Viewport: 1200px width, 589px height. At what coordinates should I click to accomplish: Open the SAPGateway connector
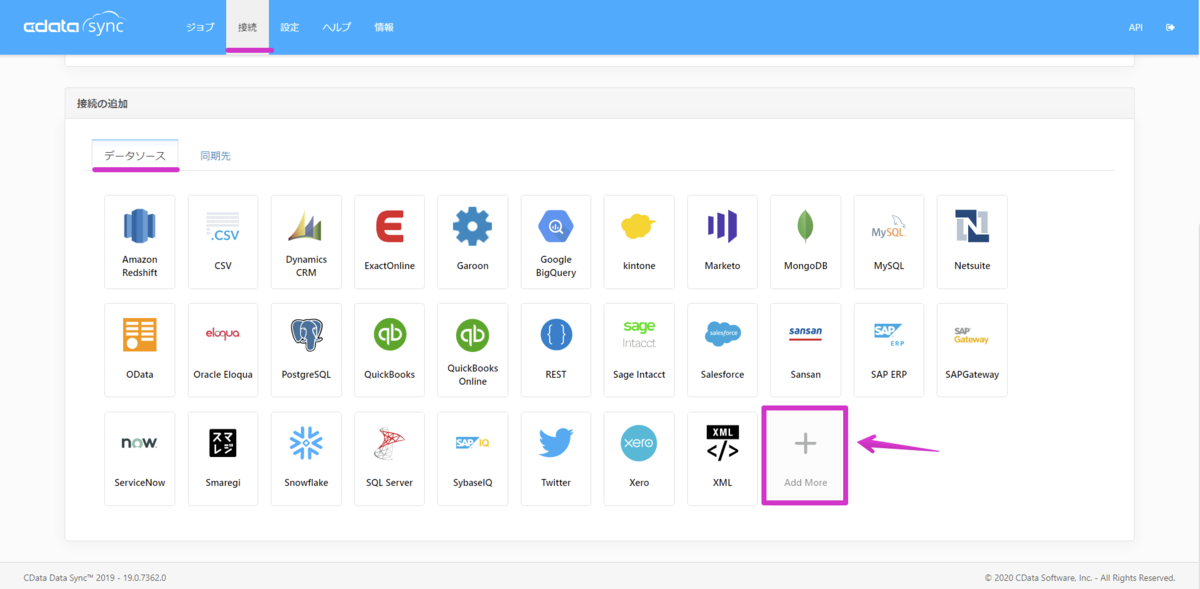click(x=972, y=350)
